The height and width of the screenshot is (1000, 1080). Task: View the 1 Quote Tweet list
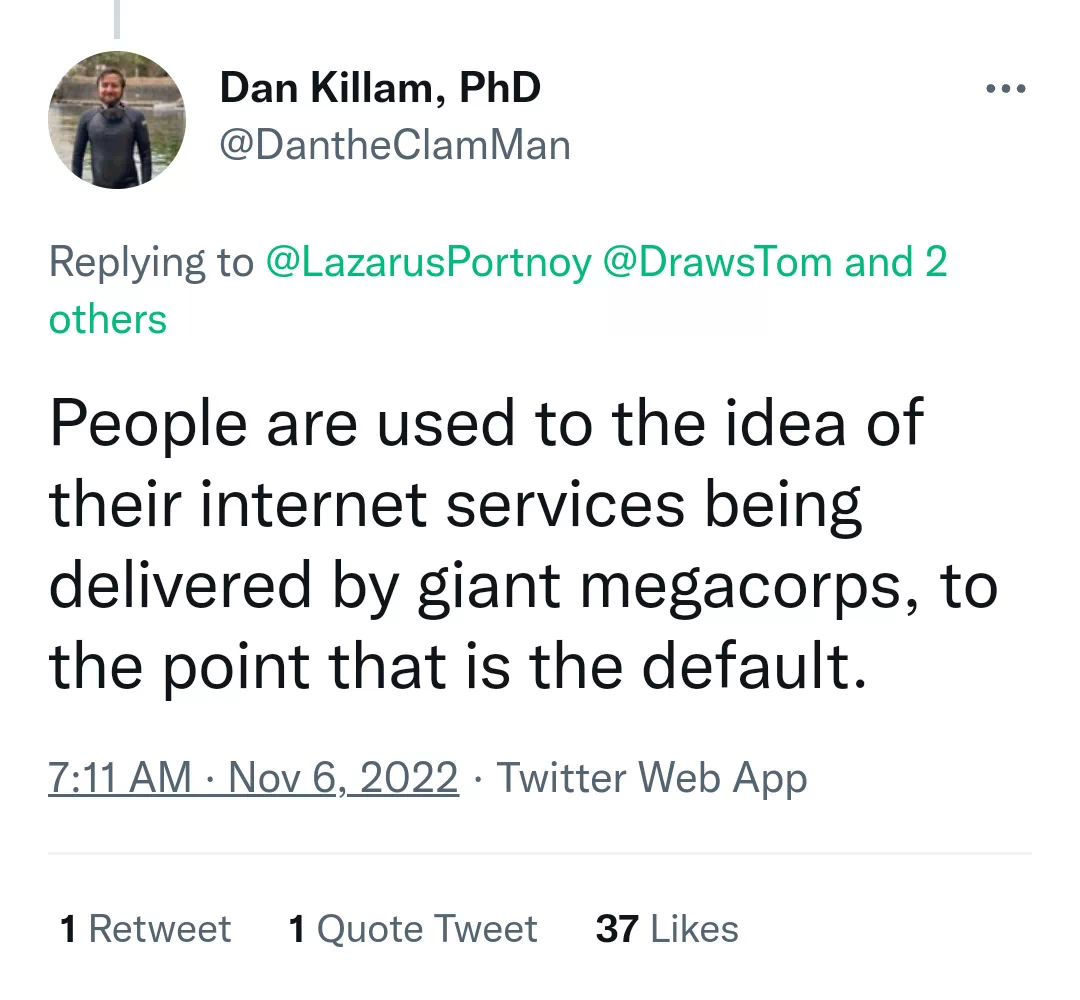coord(413,928)
